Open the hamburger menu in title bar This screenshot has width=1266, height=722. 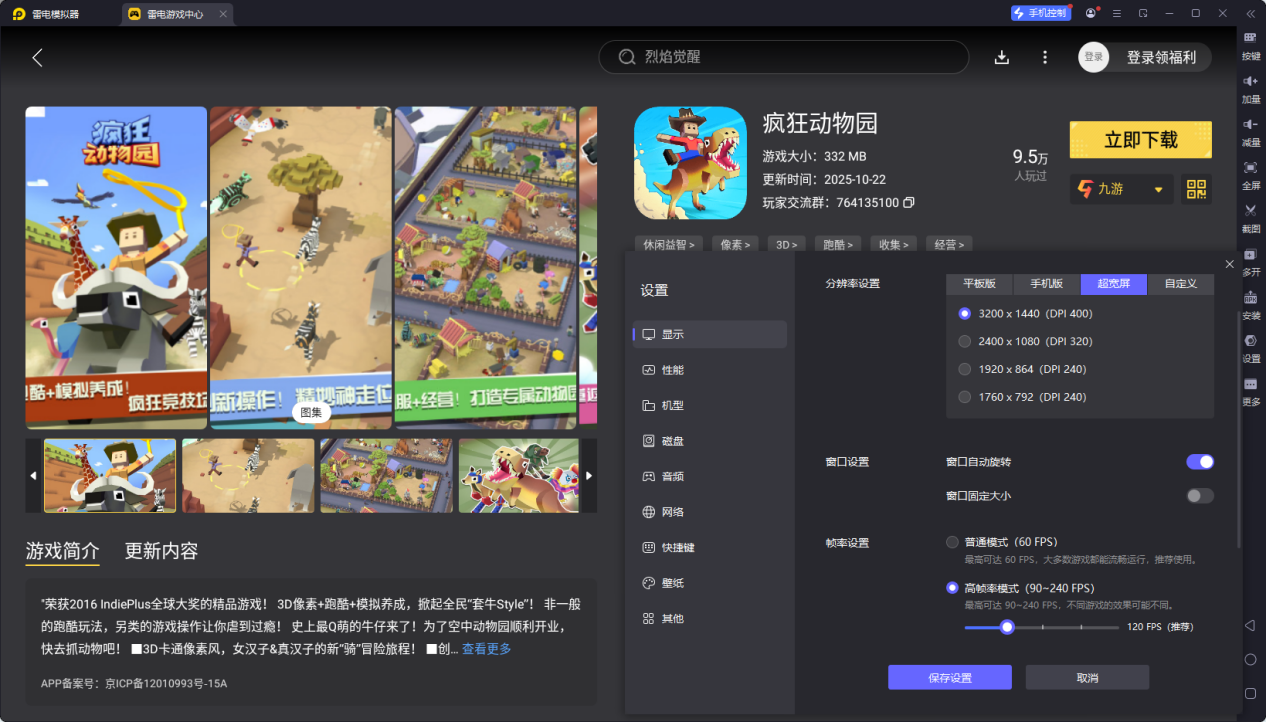tap(1116, 13)
